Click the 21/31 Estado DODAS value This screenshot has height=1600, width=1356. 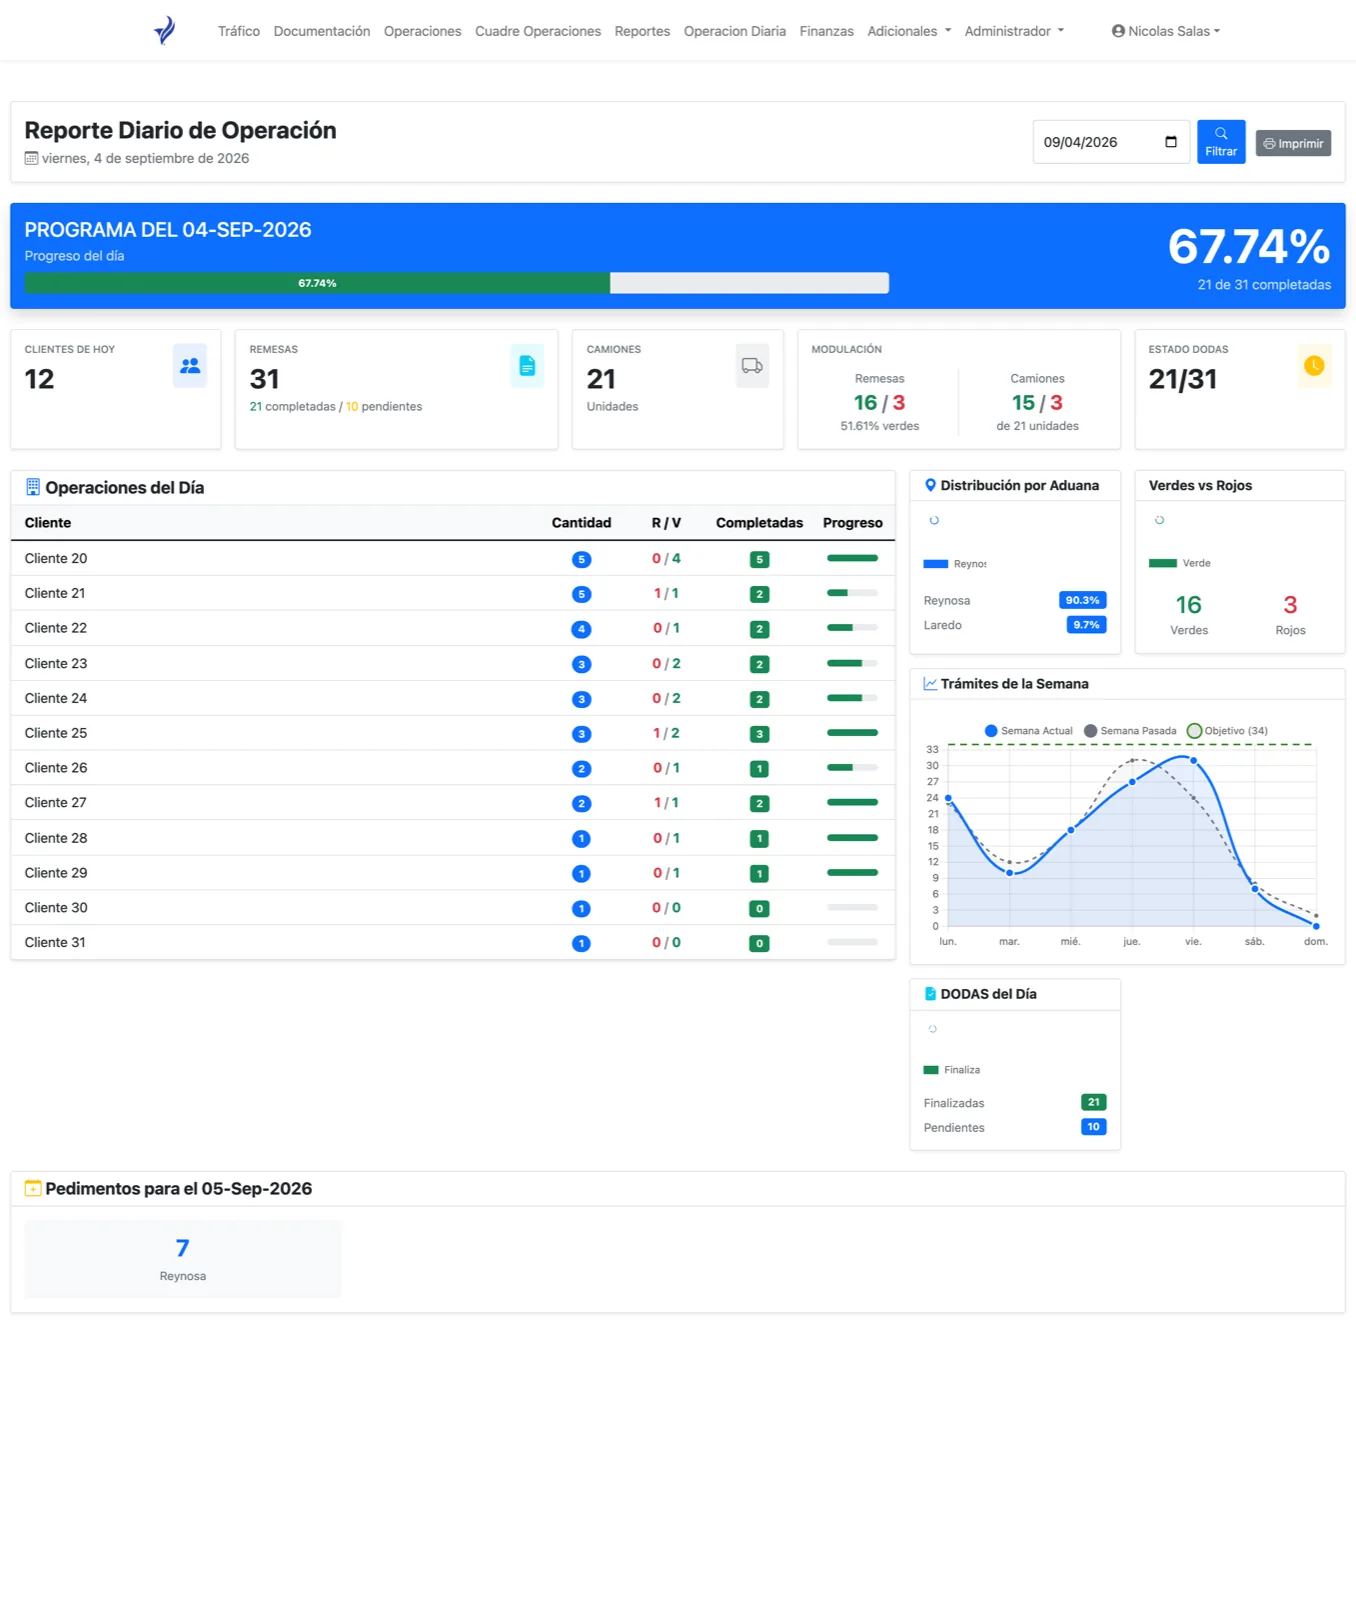pyautogui.click(x=1183, y=379)
